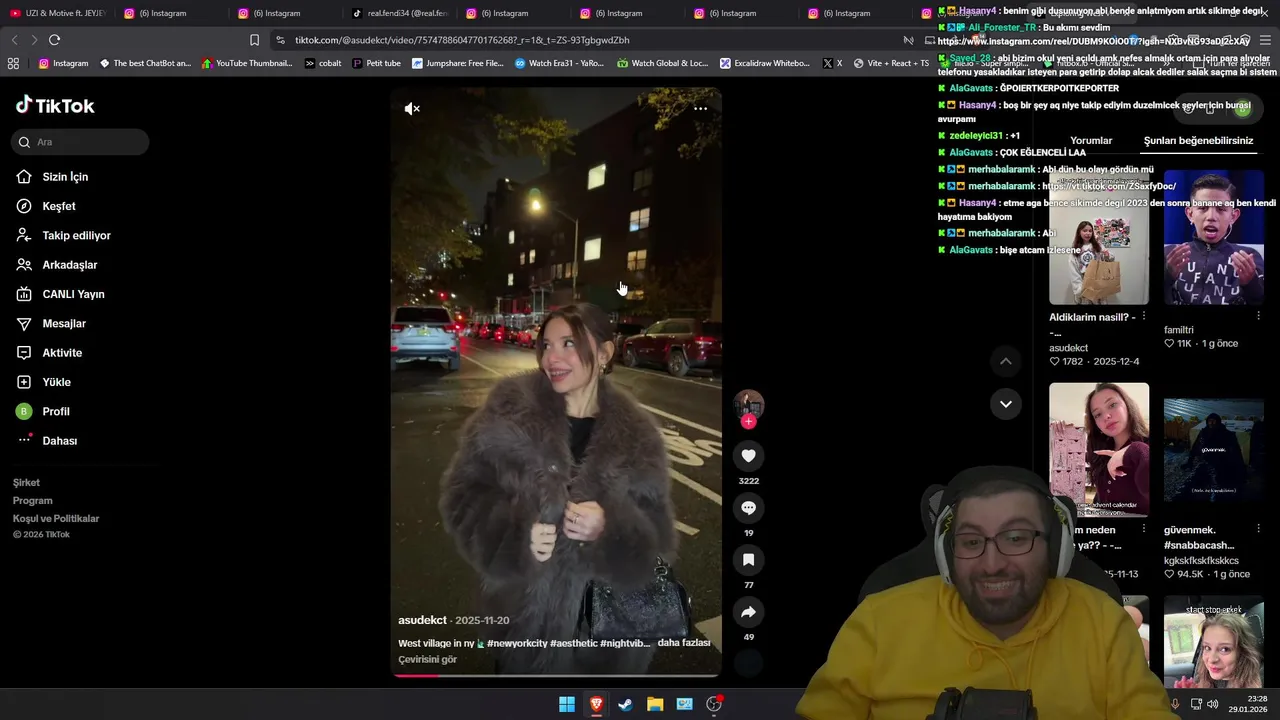This screenshot has width=1280, height=720.
Task: Open cobalt bookmark
Action: click(323, 63)
